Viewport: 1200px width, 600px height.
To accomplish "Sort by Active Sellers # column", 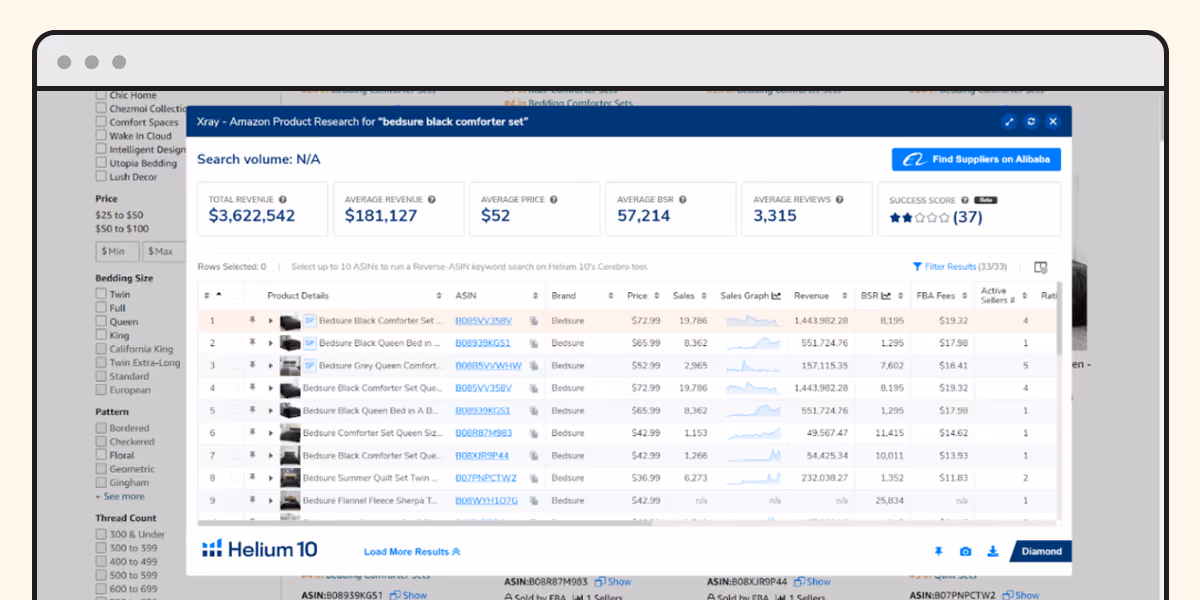I will pos(1025,296).
